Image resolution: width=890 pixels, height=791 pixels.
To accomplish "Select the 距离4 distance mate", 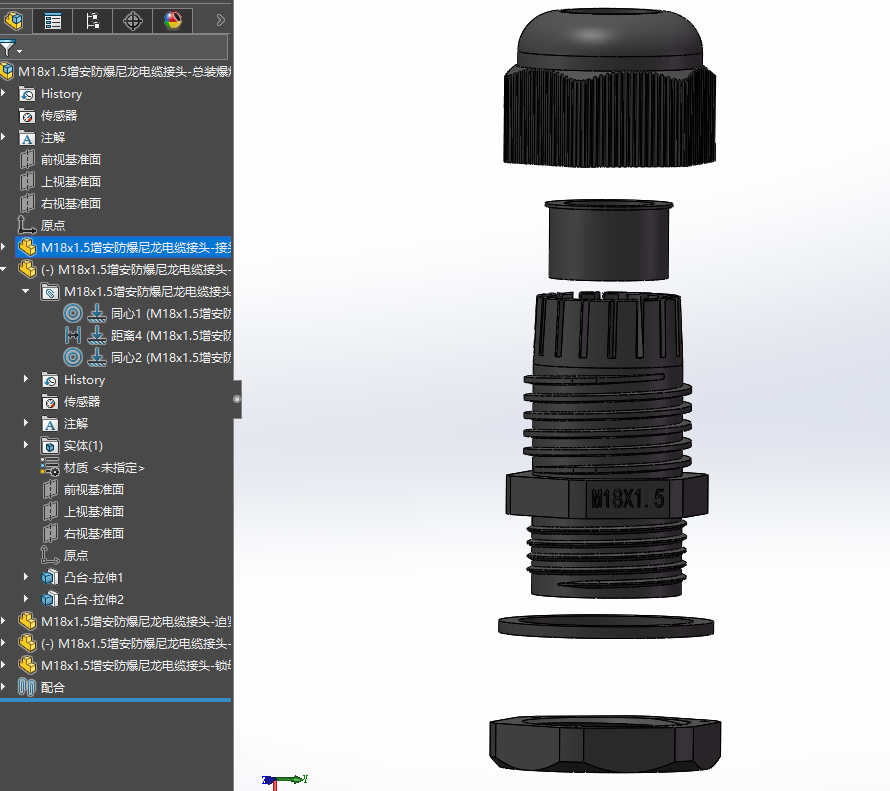I will [x=170, y=336].
